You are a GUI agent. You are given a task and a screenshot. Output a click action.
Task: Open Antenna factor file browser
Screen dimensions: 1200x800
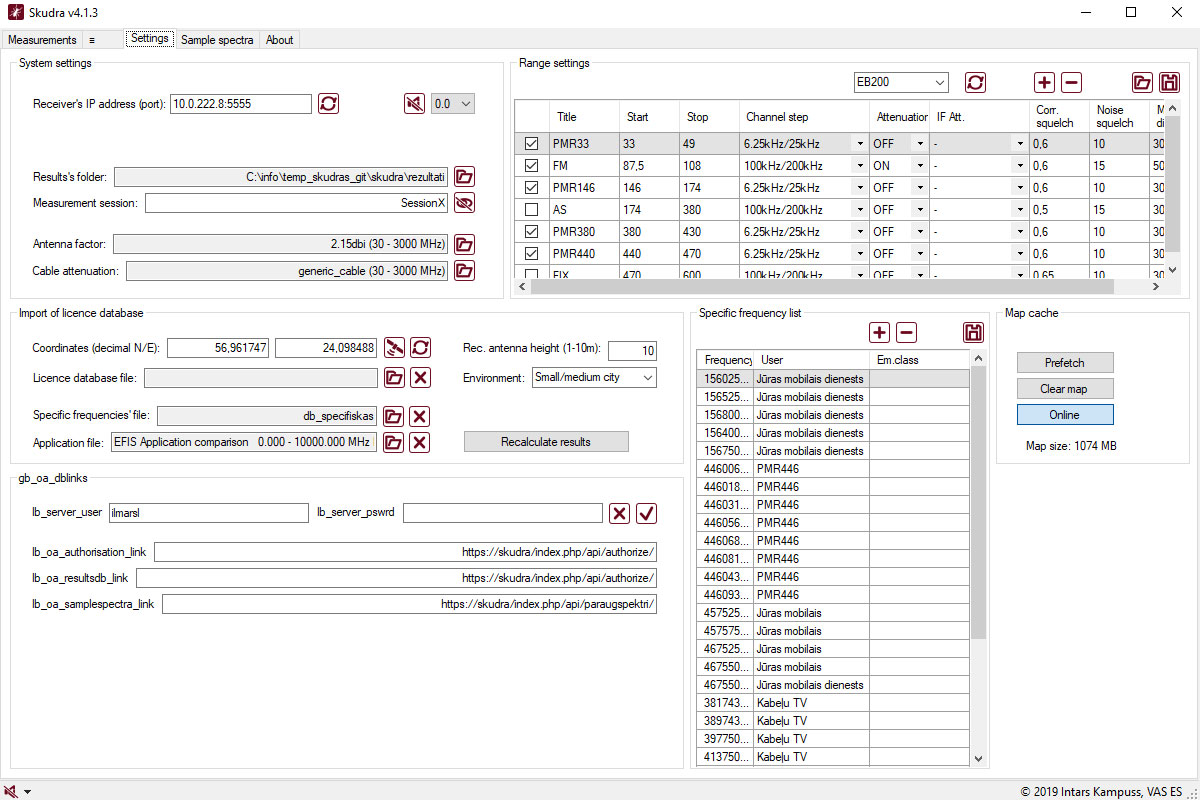(464, 244)
